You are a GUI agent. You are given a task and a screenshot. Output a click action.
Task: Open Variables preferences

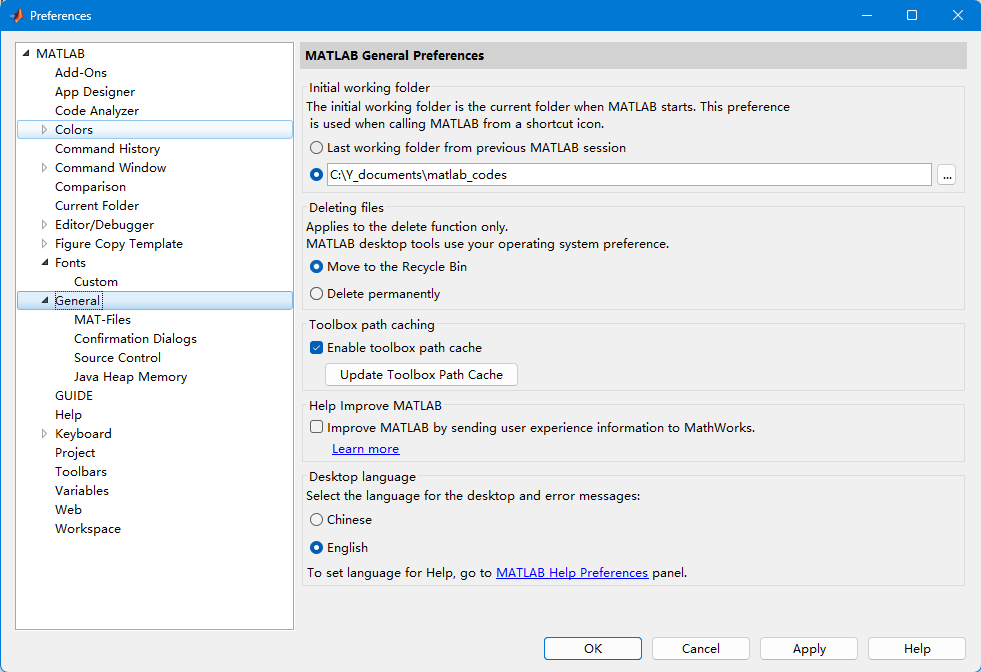tap(81, 491)
